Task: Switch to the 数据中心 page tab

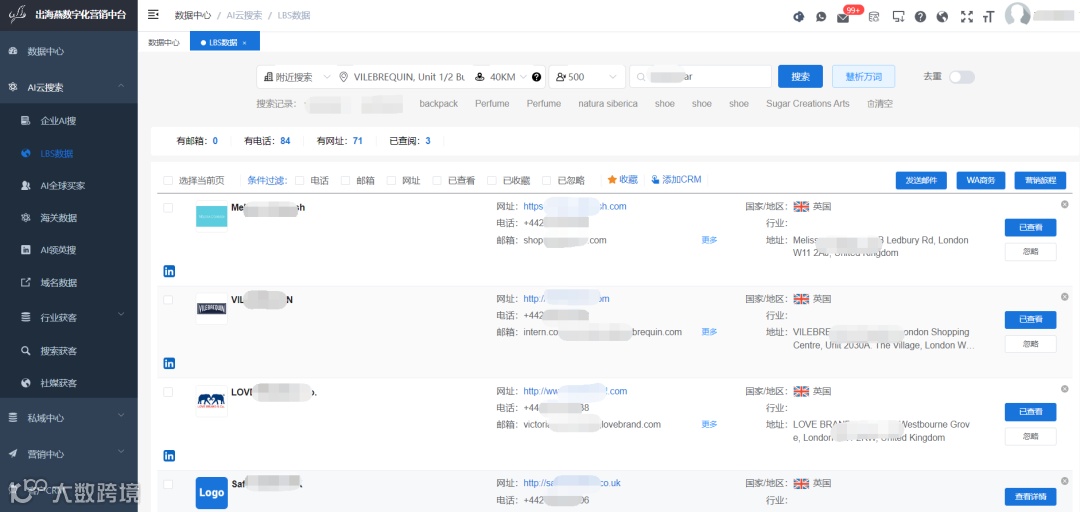Action: tap(164, 43)
